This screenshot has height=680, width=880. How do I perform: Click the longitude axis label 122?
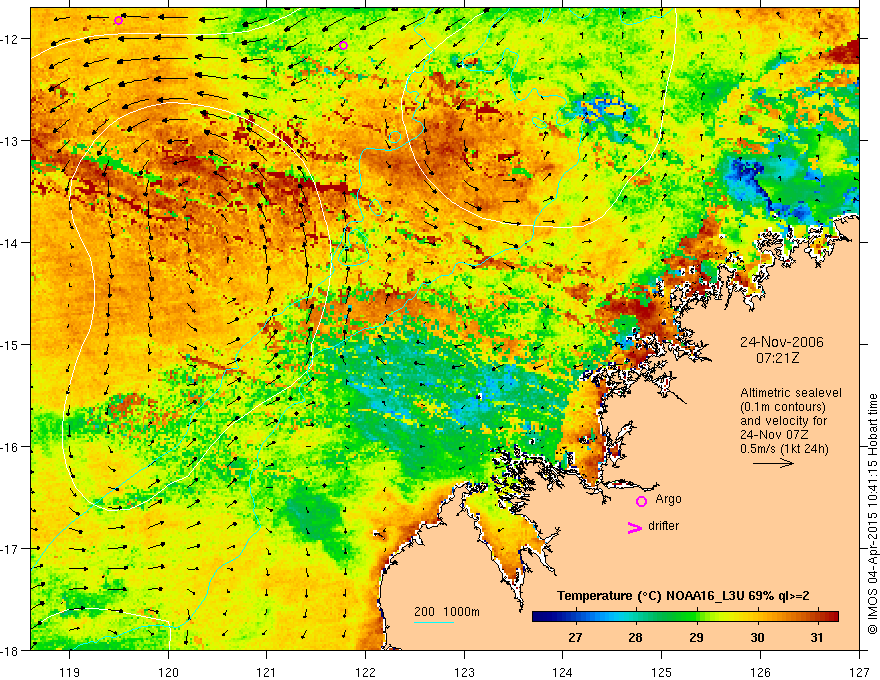click(365, 673)
